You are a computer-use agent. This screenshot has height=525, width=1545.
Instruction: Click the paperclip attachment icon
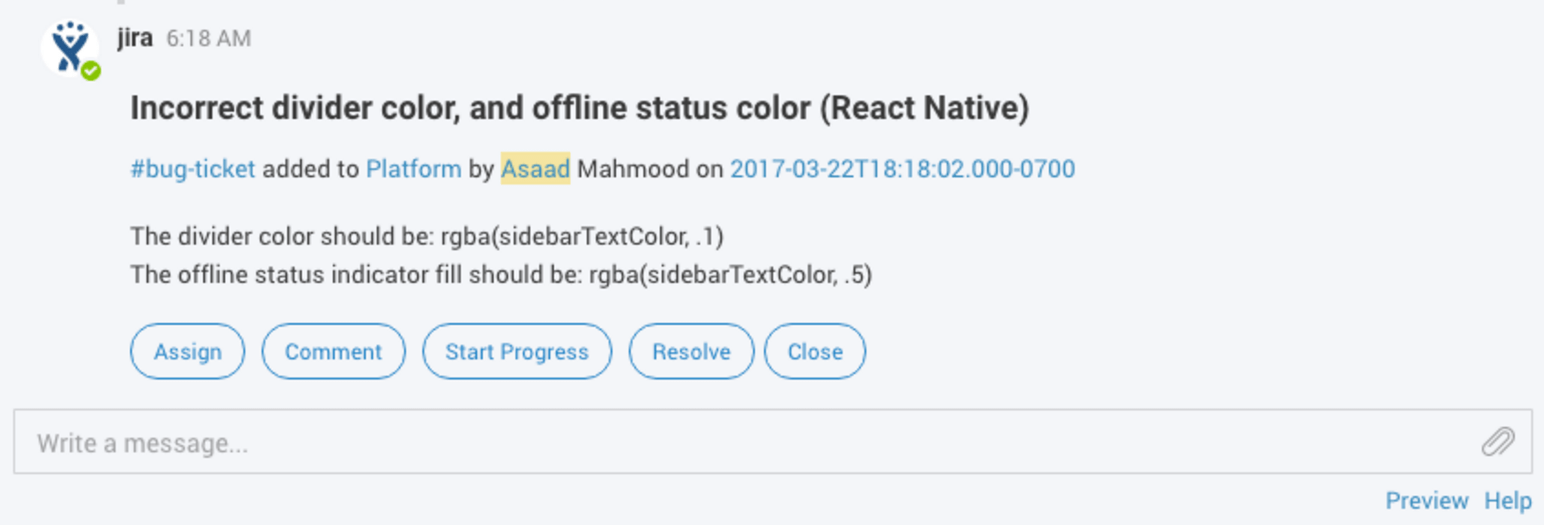pyautogui.click(x=1497, y=441)
